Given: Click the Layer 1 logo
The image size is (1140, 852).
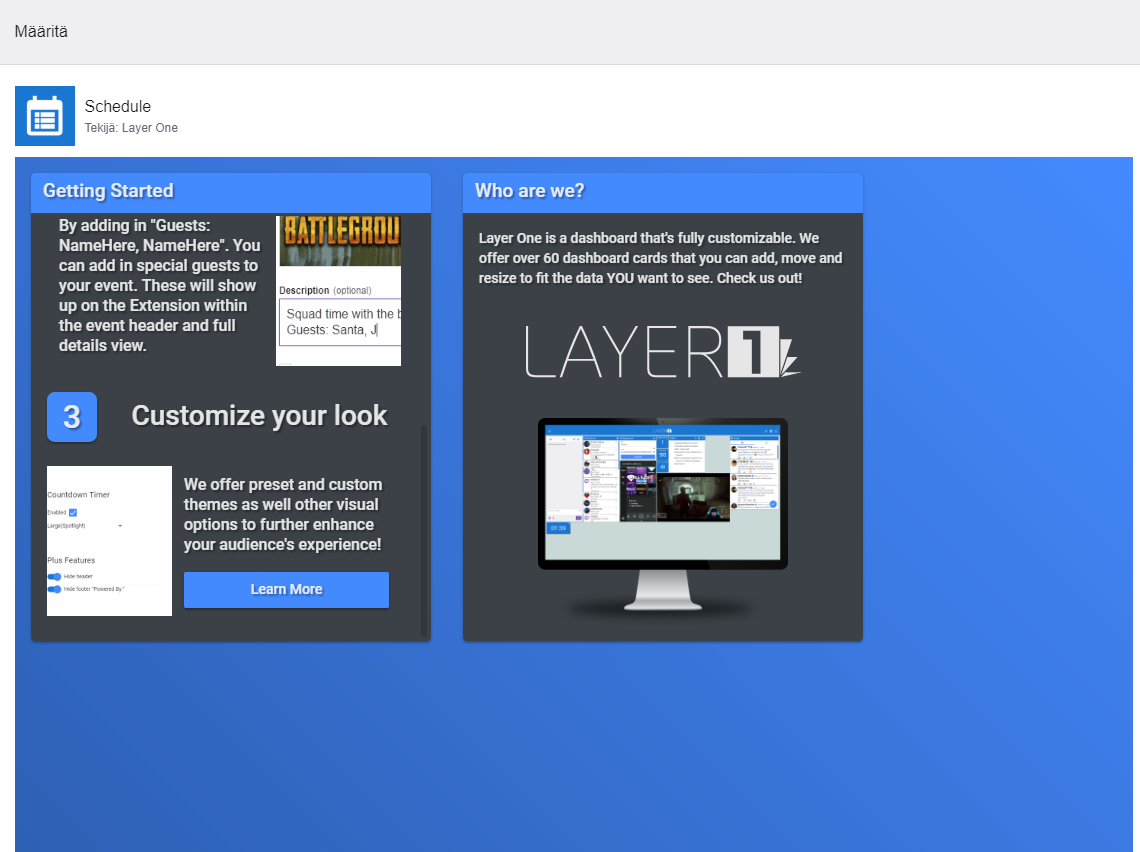Looking at the screenshot, I should [x=662, y=352].
